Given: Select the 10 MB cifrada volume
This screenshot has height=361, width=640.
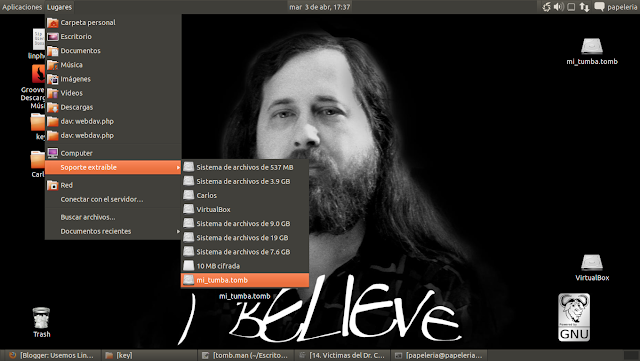Looking at the screenshot, I should (x=245, y=266).
